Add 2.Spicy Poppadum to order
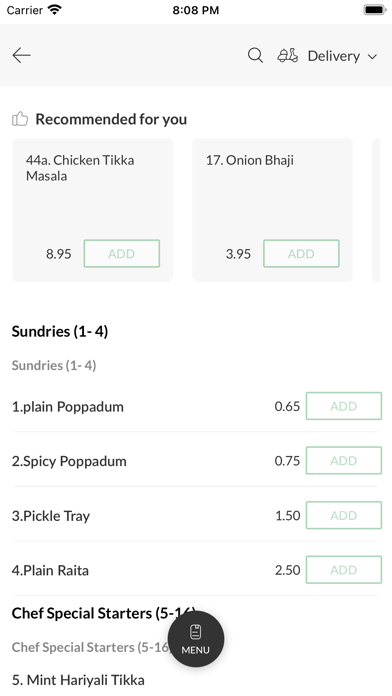The height and width of the screenshot is (696, 392). tap(344, 460)
